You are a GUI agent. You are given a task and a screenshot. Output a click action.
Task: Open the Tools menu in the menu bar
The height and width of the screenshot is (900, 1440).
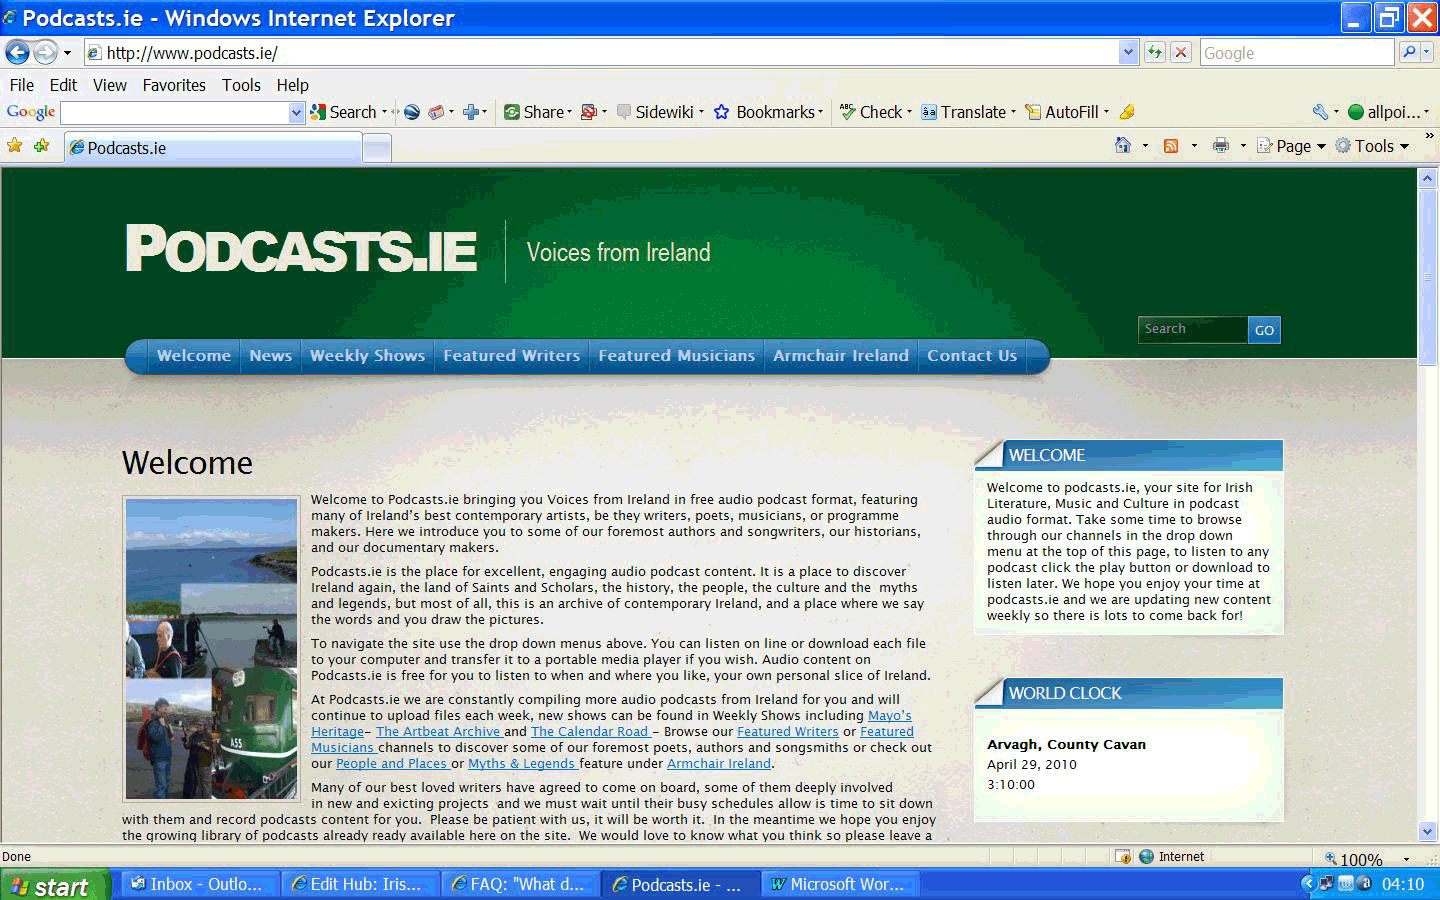point(241,85)
